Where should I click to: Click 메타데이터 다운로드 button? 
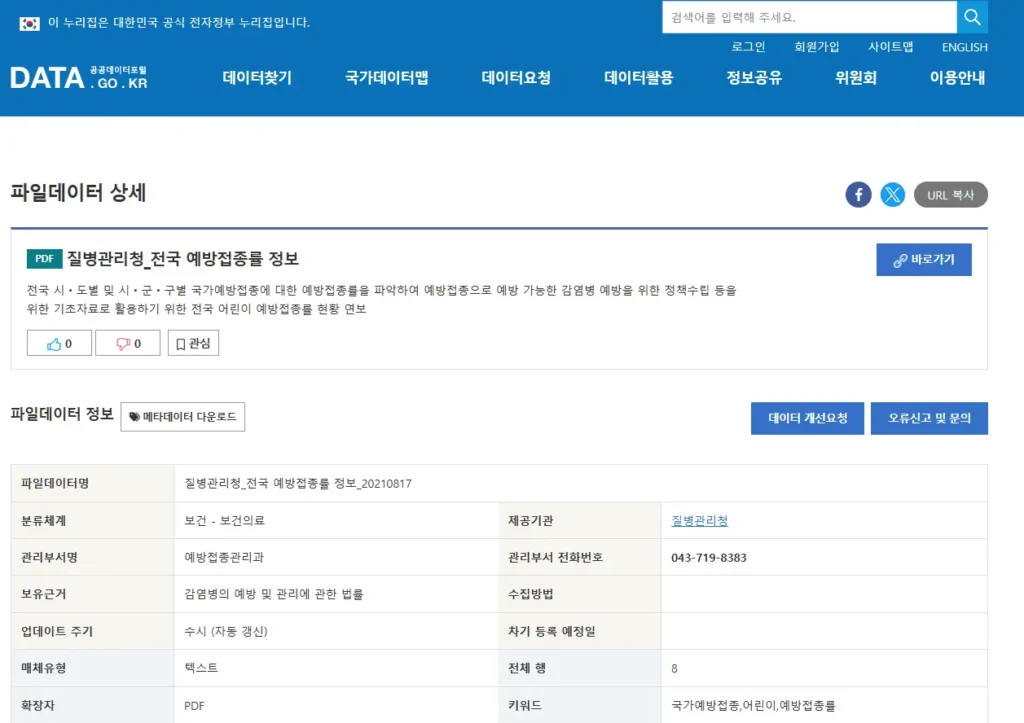[x=183, y=417]
